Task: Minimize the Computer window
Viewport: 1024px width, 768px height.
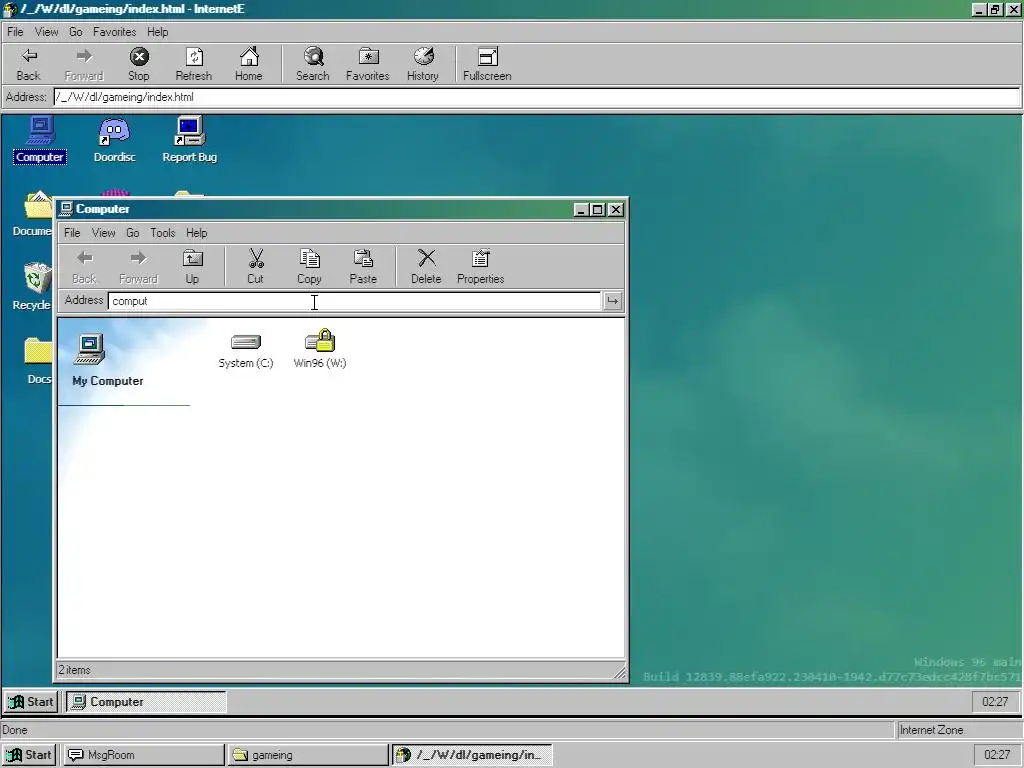Action: coord(581,210)
